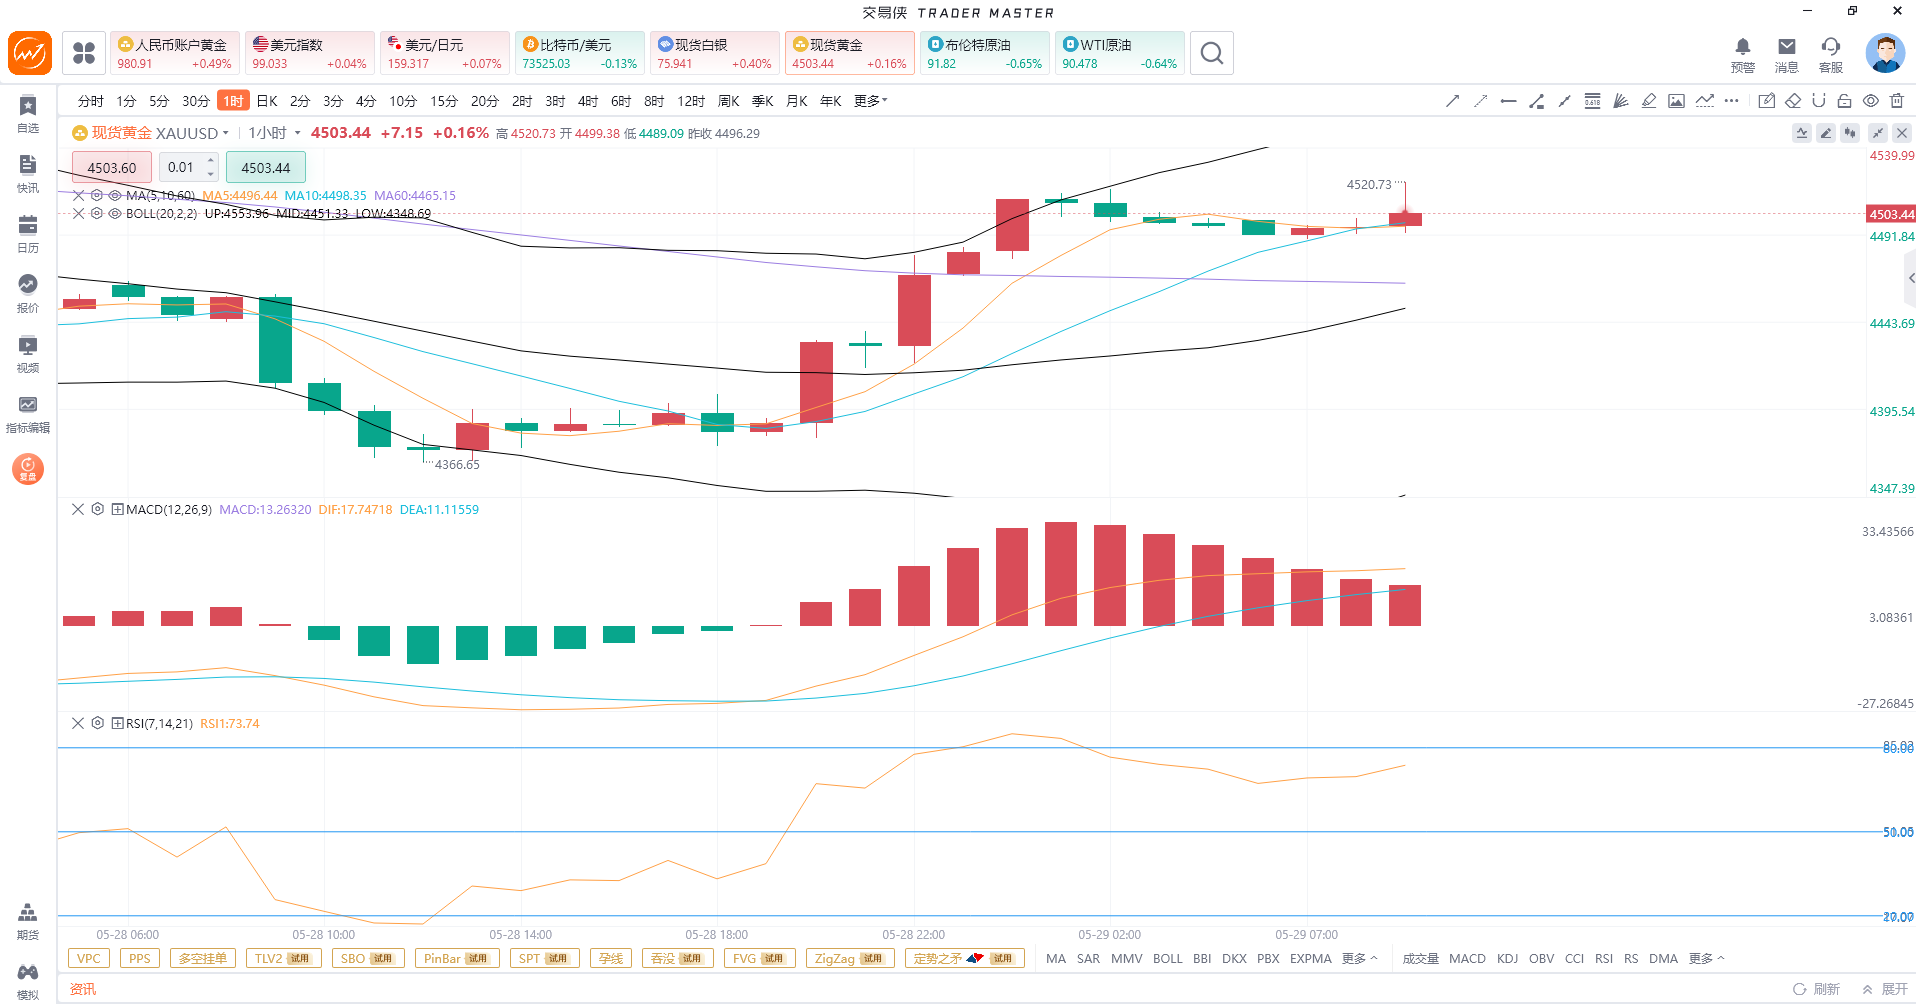
Task: Open the user avatar profile
Action: pyautogui.click(x=1885, y=53)
